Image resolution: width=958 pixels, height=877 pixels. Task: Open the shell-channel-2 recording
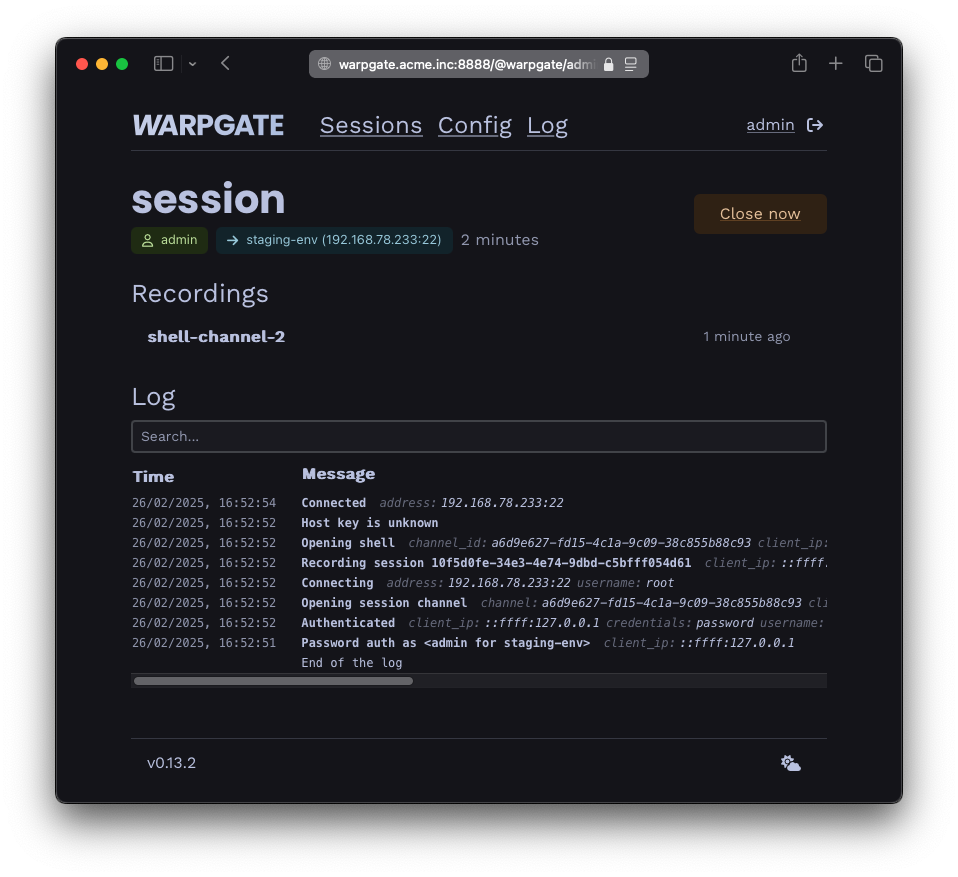pos(216,337)
